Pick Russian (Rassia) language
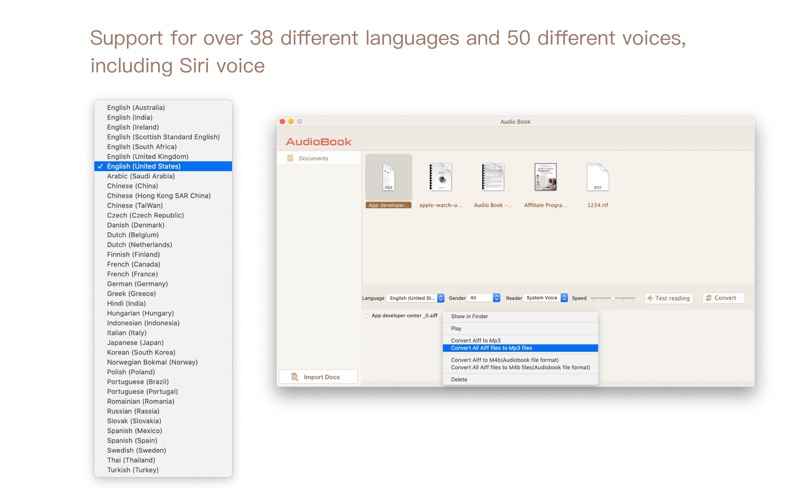Viewport: 800px width, 500px height. pos(163,411)
